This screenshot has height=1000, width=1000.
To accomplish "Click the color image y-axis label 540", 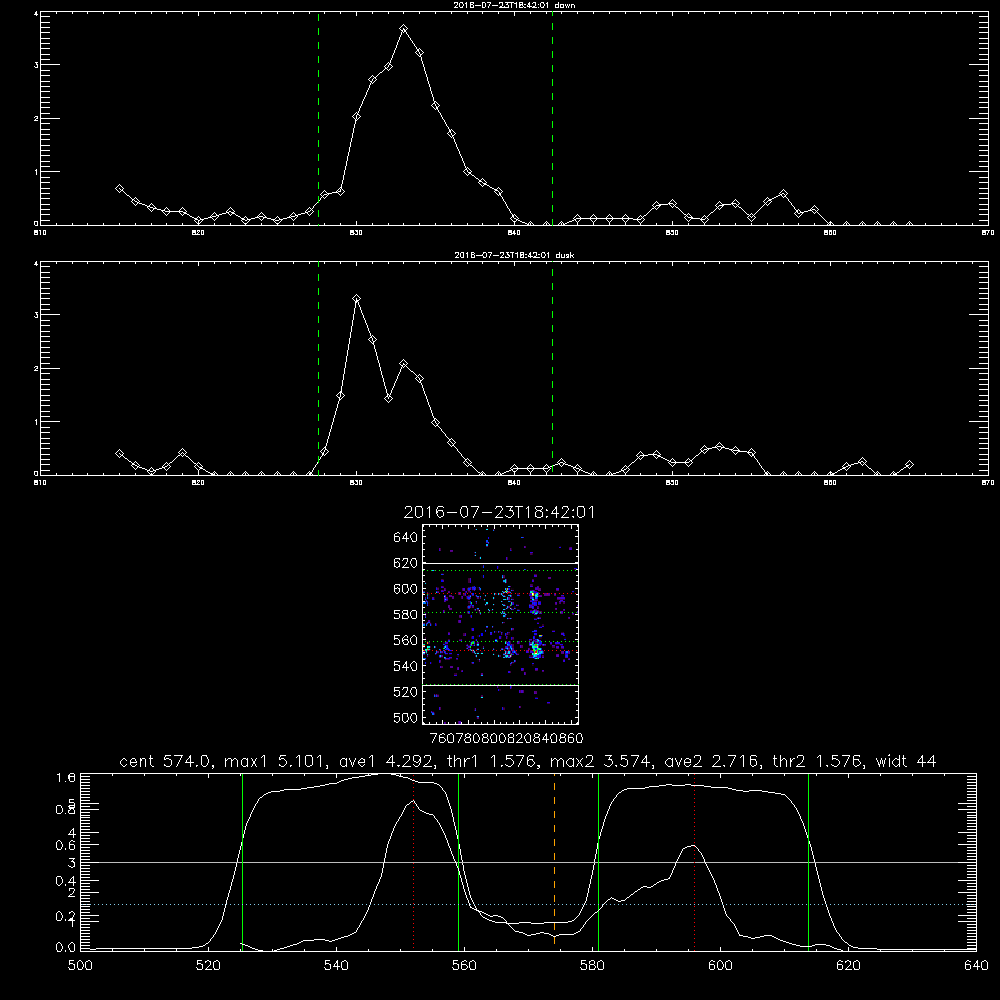I will click(x=406, y=666).
